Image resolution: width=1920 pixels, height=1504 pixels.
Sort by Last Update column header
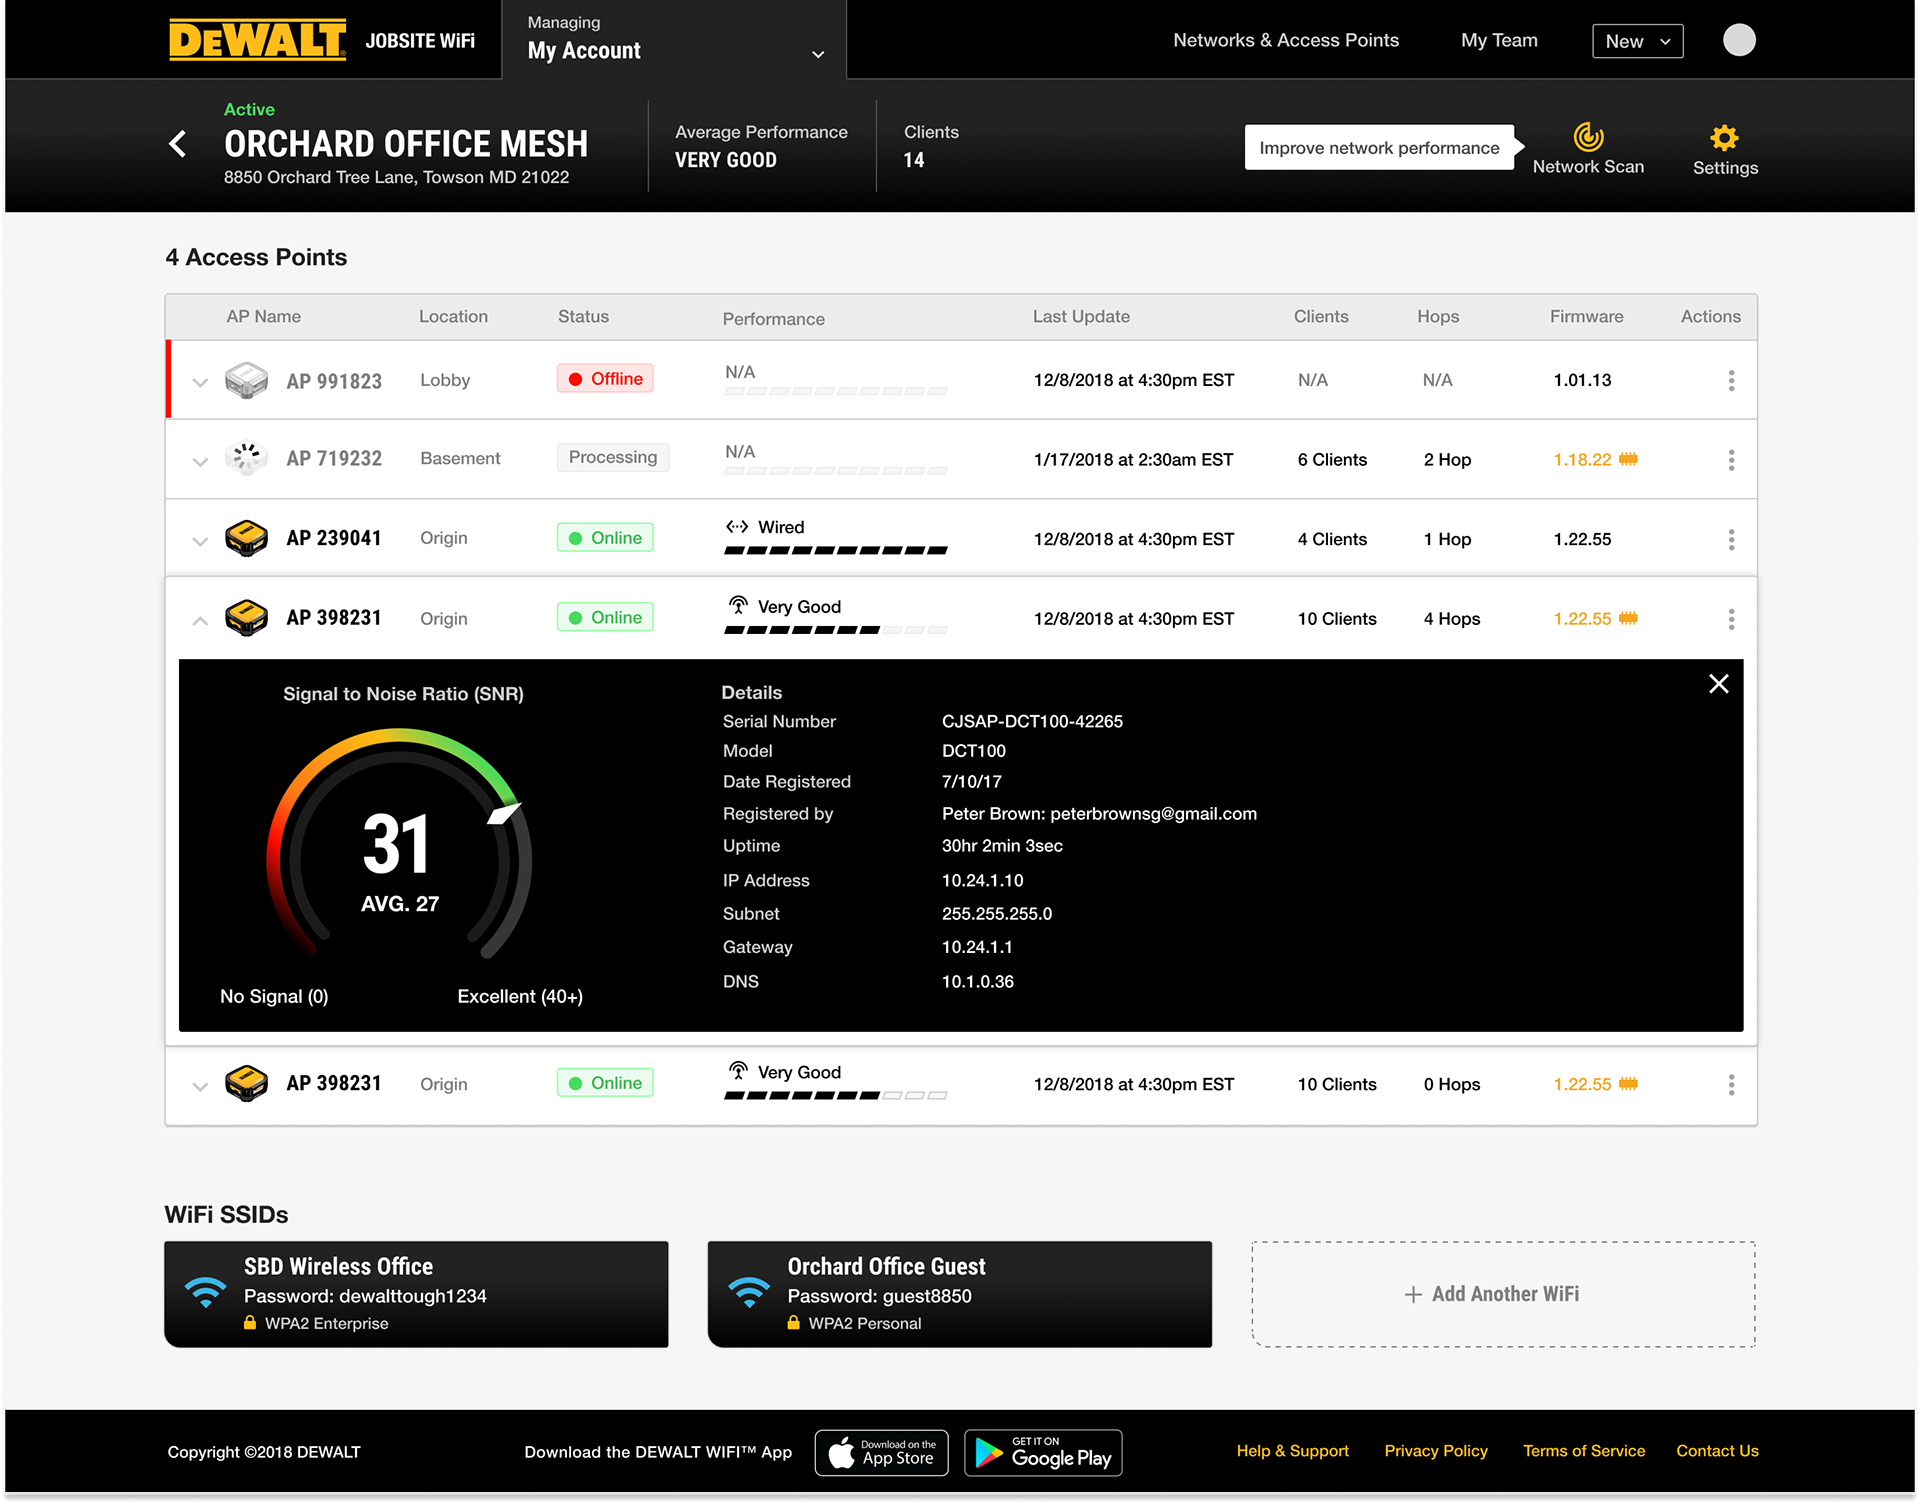pos(1081,316)
